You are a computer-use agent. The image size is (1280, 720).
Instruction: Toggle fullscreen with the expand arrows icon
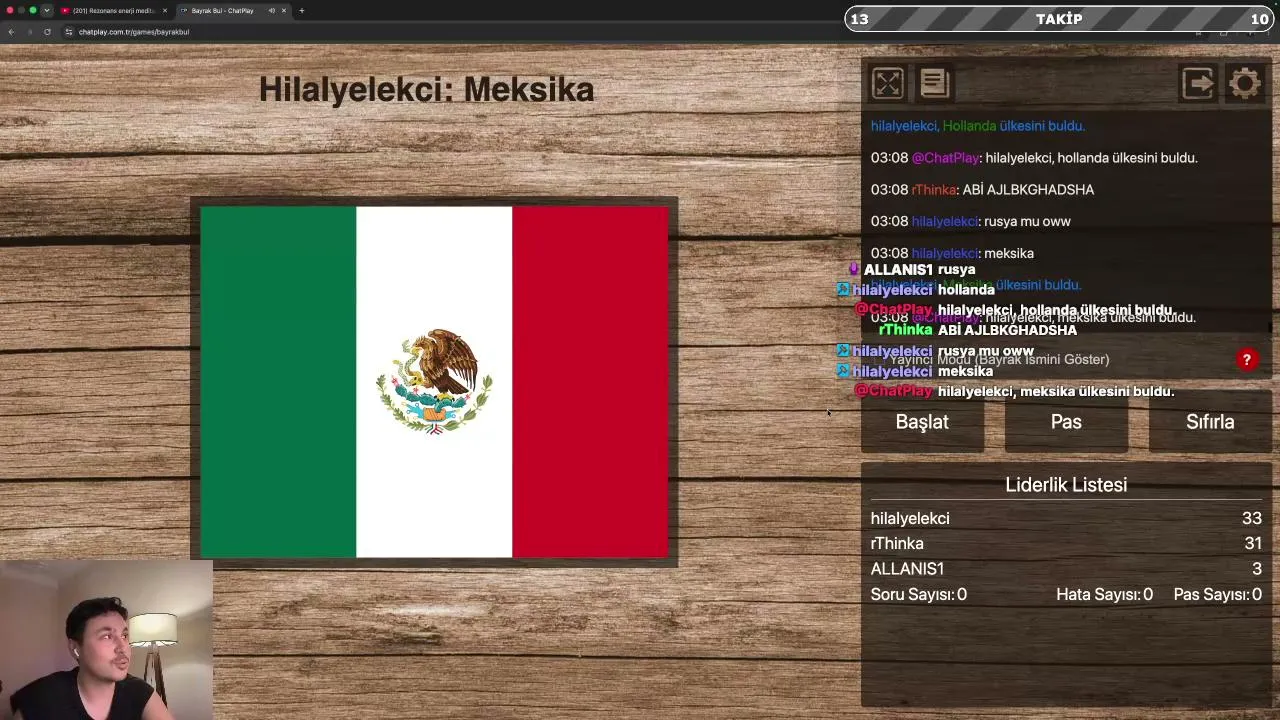(x=887, y=84)
